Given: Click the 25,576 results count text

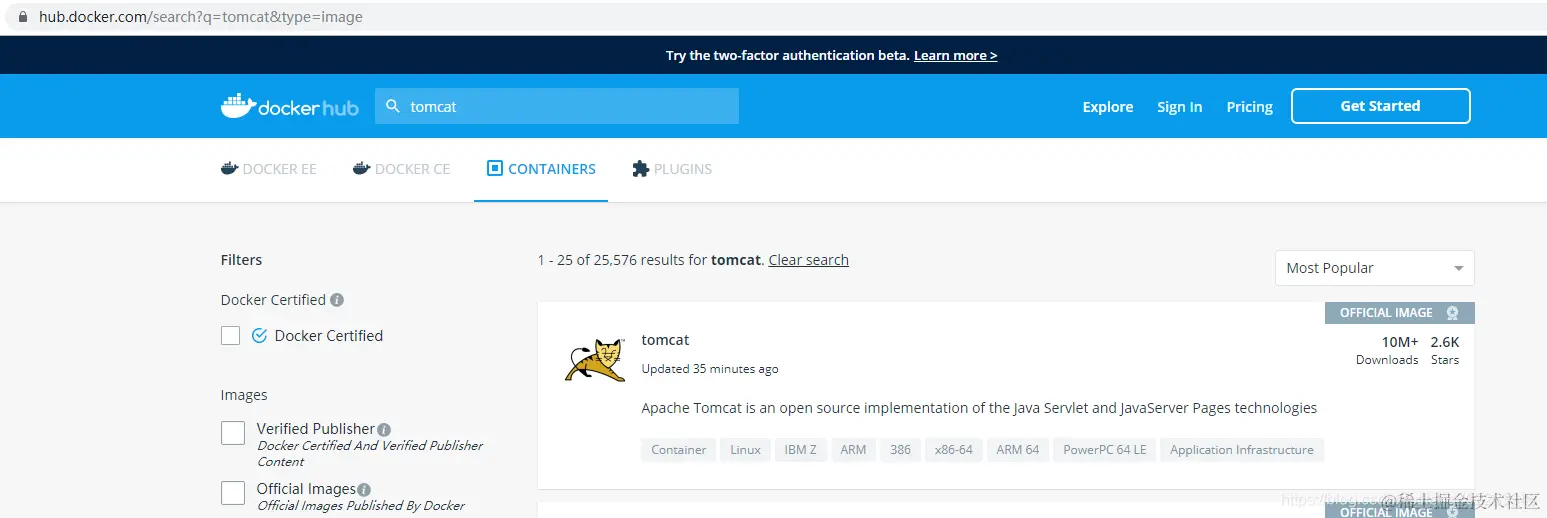Looking at the screenshot, I should coord(650,260).
